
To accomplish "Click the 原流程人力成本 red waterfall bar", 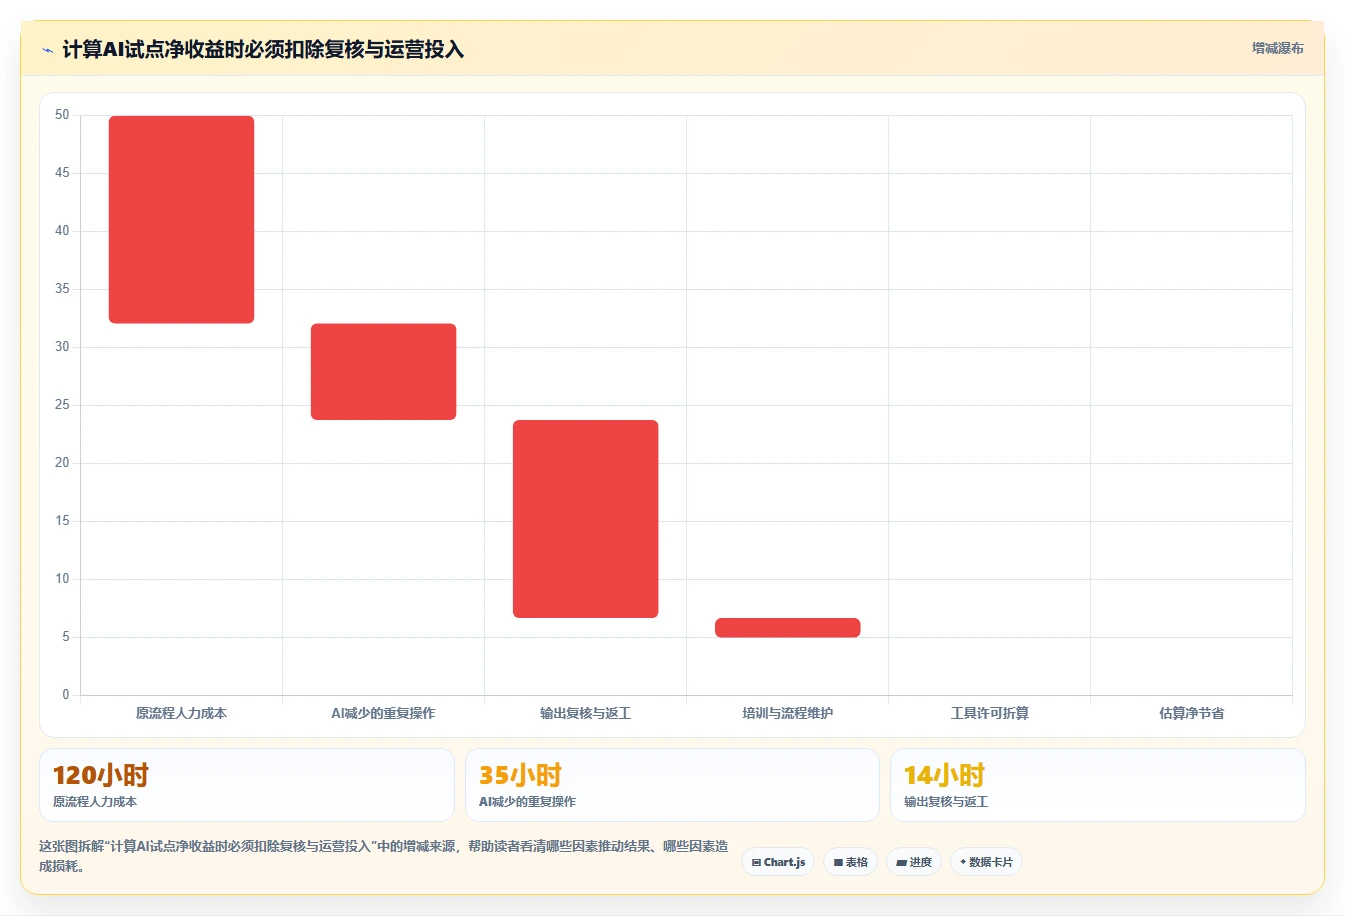I will [x=181, y=219].
